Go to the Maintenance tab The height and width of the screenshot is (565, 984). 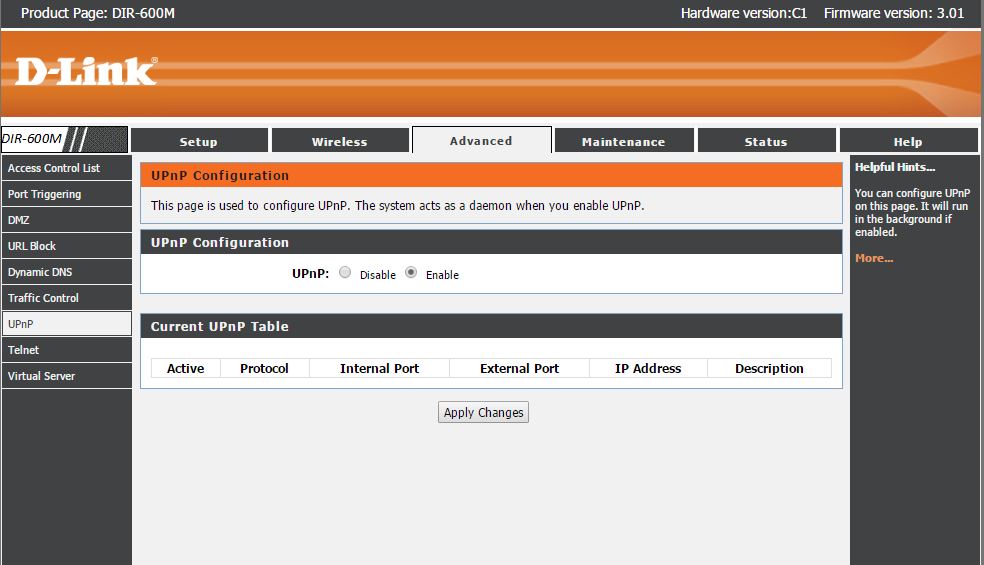(624, 141)
